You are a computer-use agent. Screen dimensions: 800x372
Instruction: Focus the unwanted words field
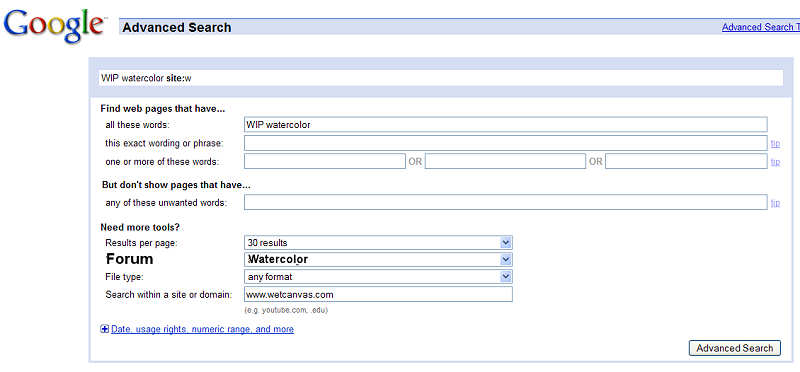[506, 202]
